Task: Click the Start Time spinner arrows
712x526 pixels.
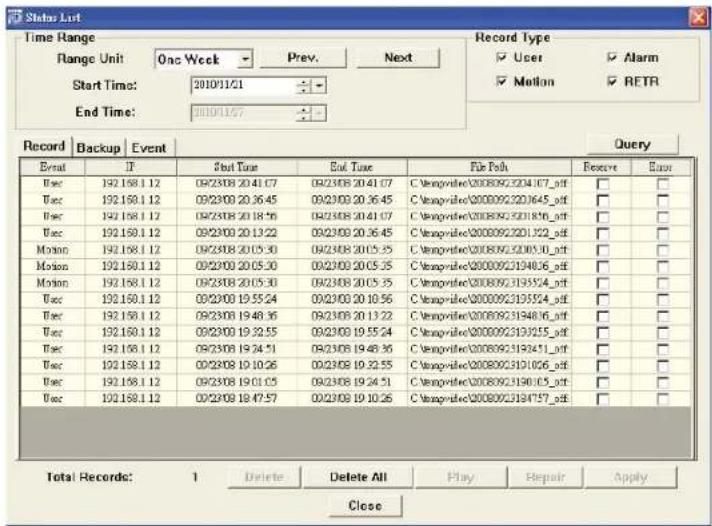Action: [303, 85]
